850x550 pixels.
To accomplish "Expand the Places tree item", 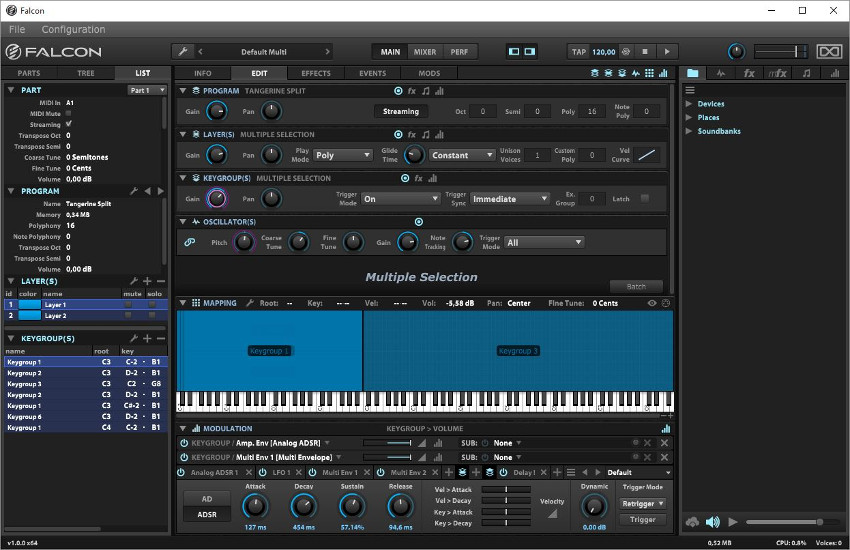I will point(688,117).
